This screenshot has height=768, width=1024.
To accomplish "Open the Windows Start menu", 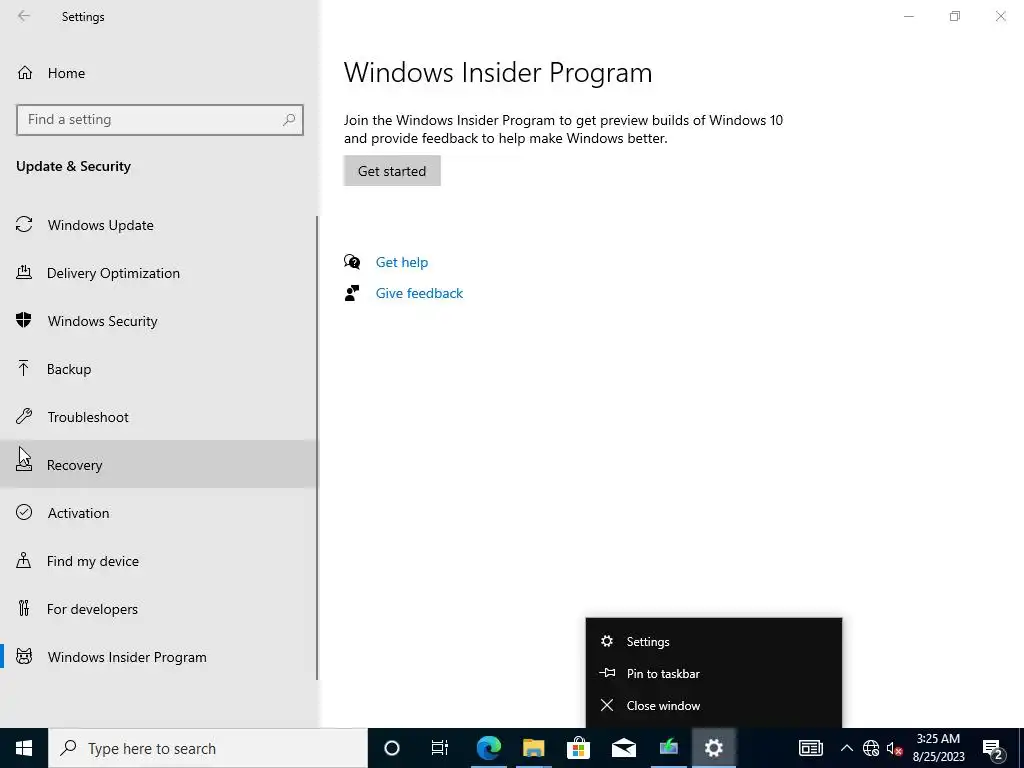I will [x=24, y=748].
